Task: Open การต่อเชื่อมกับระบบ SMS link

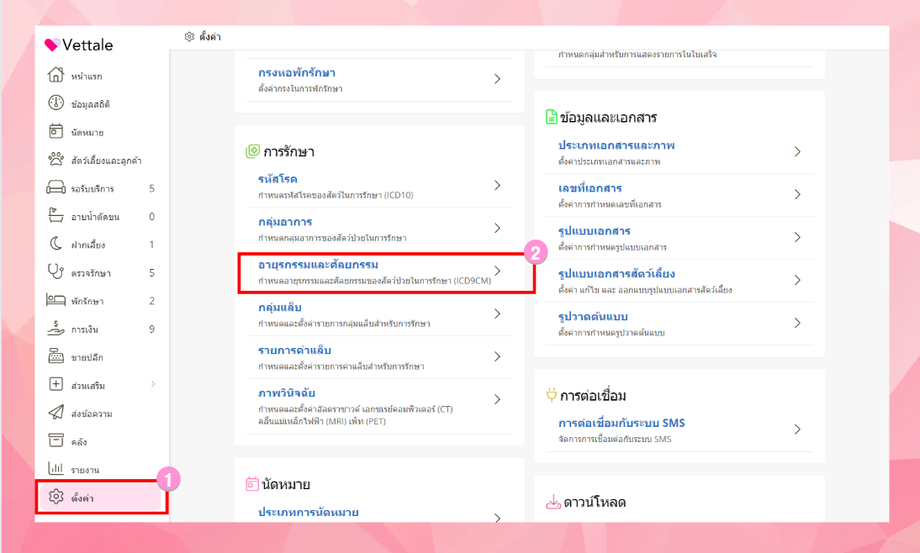Action: coord(621,423)
